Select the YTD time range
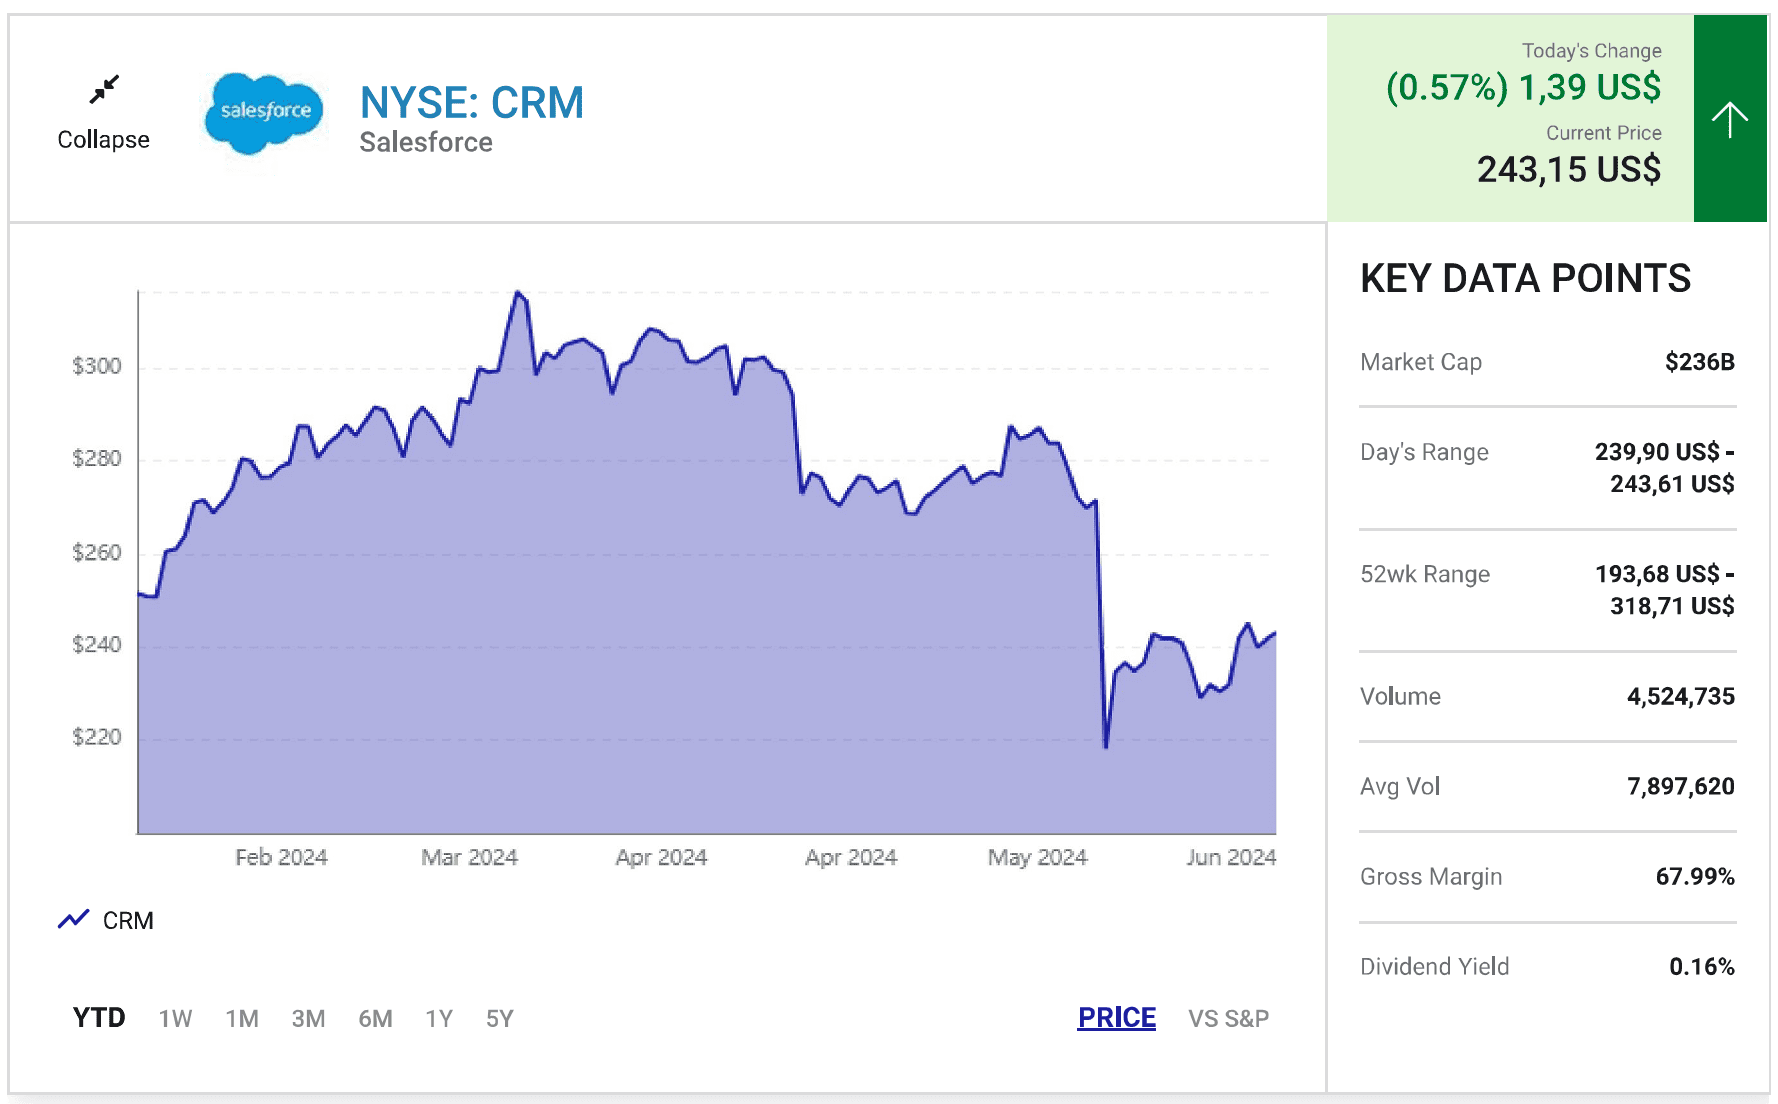This screenshot has height=1104, width=1778. 99,1018
